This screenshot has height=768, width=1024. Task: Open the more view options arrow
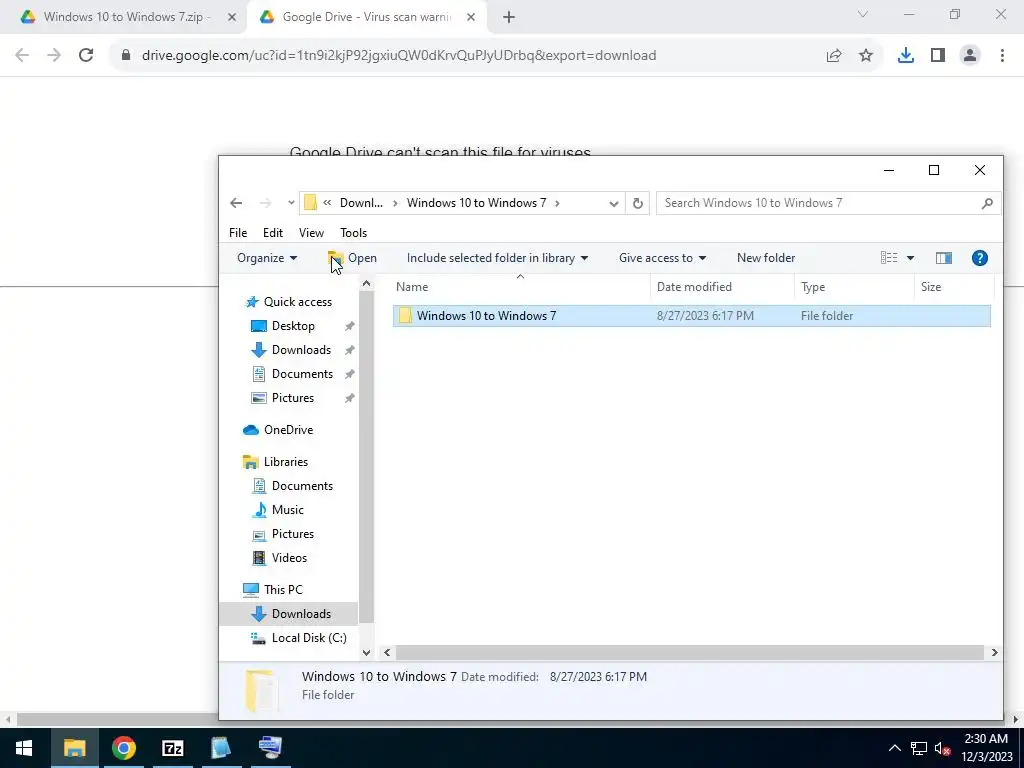tap(910, 258)
